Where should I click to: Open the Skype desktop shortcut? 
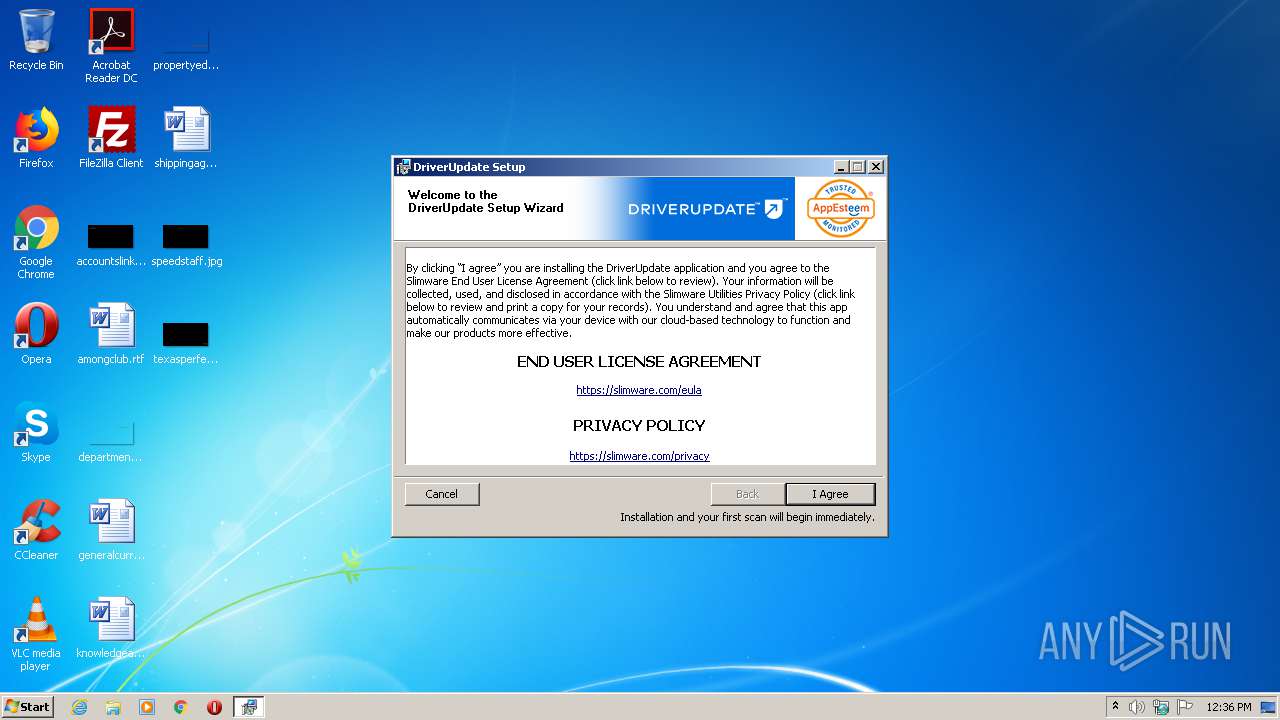pos(36,432)
